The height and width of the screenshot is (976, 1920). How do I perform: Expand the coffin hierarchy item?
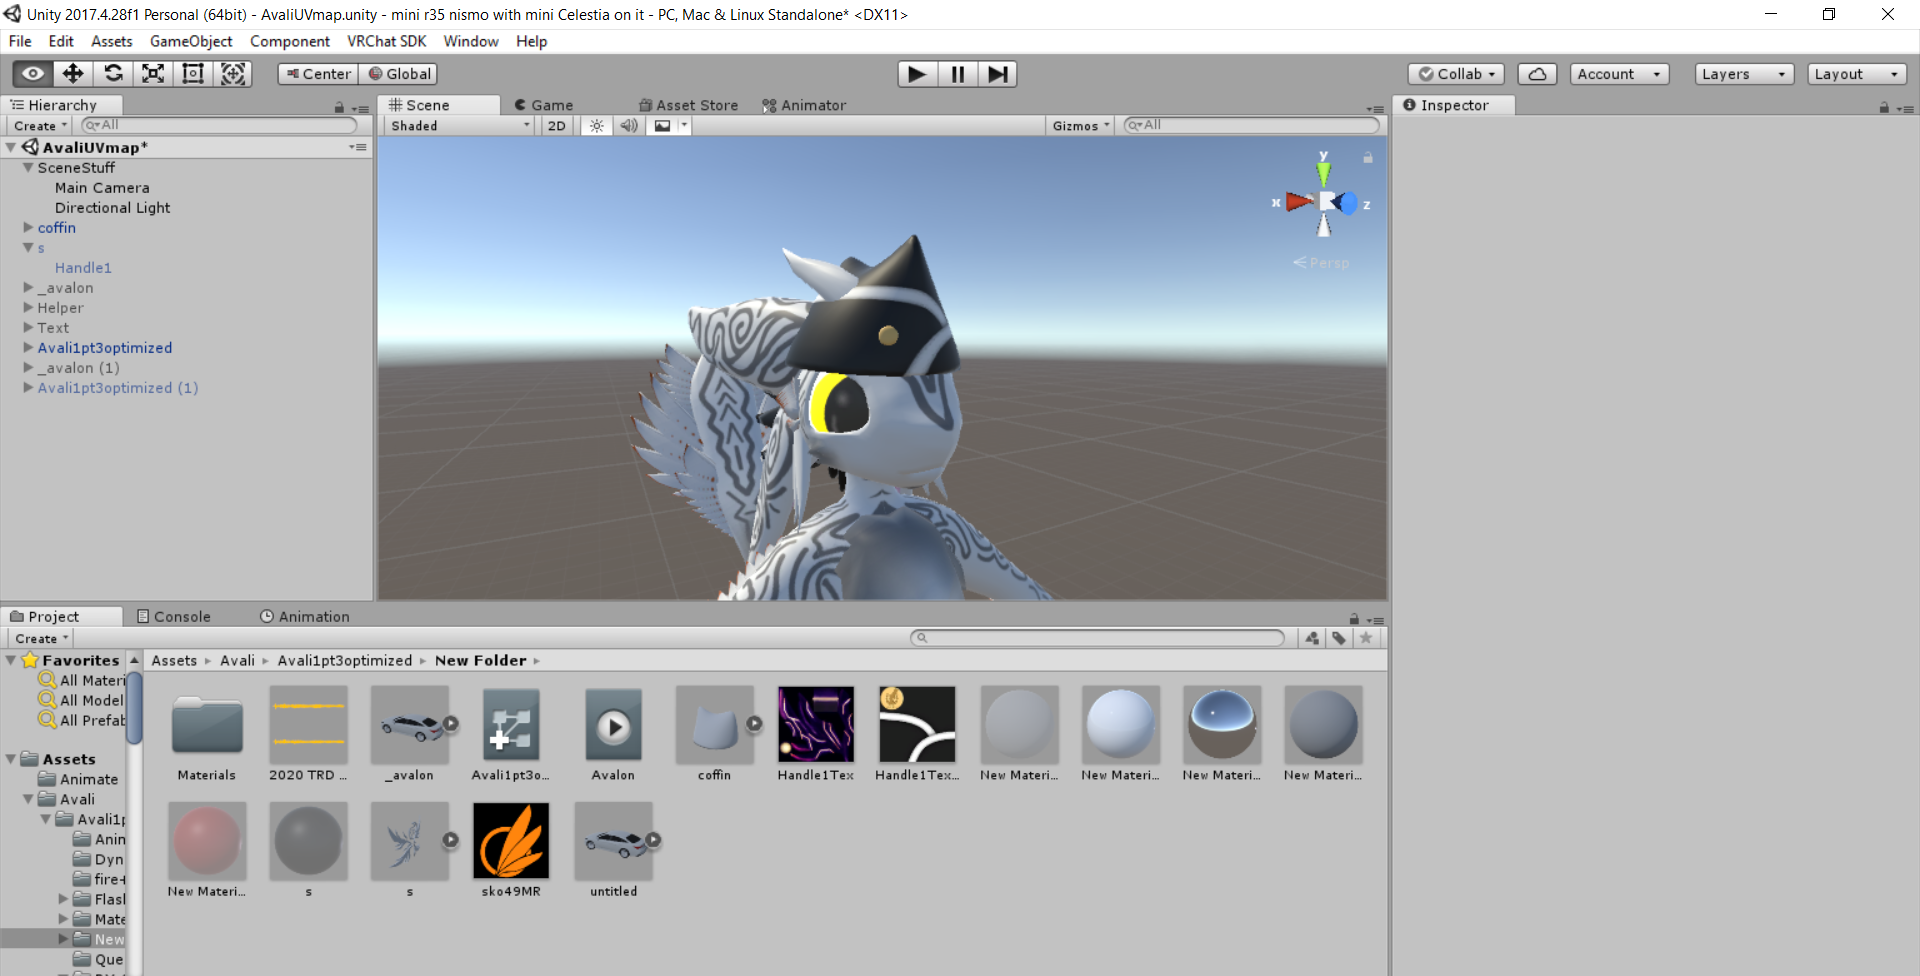[x=28, y=228]
